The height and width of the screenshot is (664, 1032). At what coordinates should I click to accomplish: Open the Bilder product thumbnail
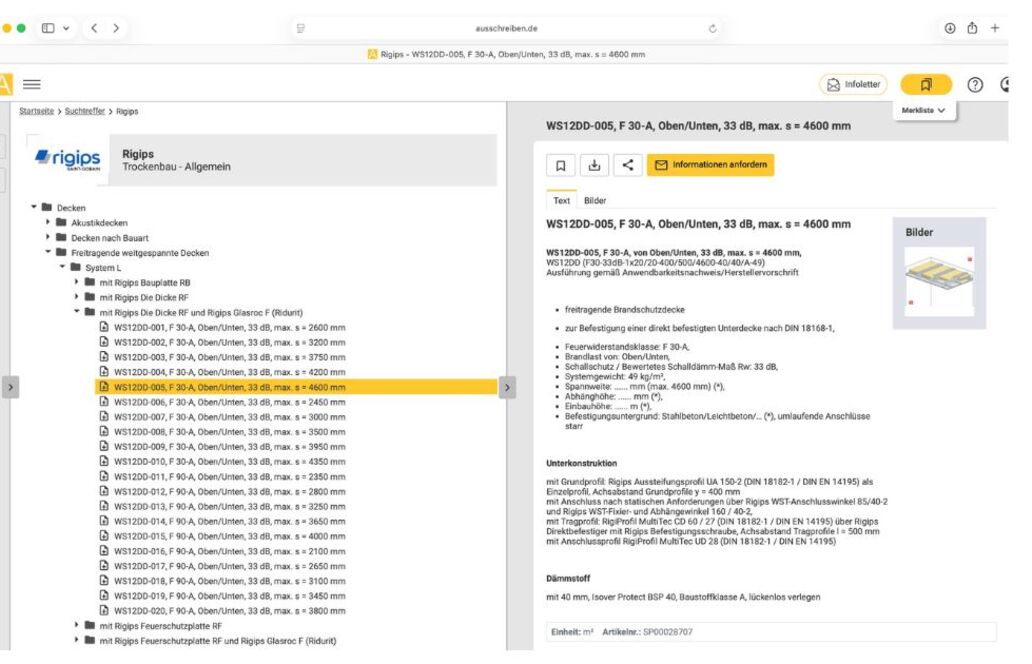(939, 281)
